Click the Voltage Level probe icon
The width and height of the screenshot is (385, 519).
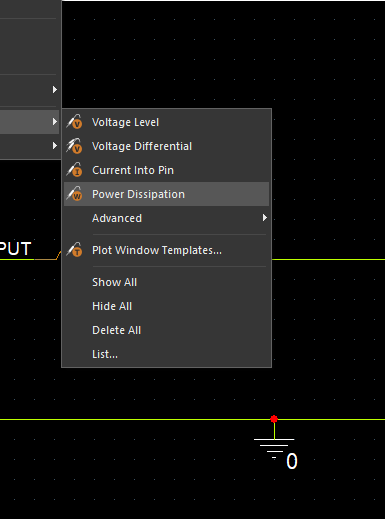point(74,122)
